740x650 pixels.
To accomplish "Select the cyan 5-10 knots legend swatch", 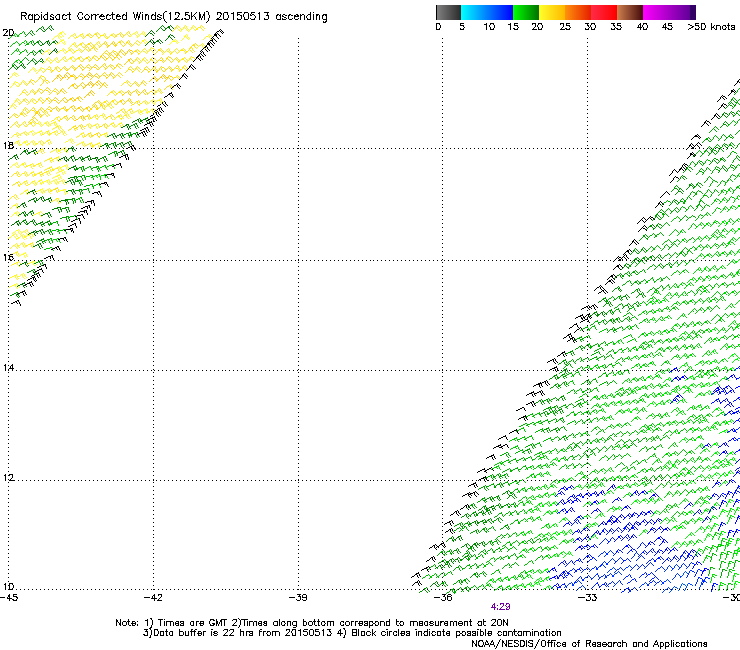I will pos(474,12).
